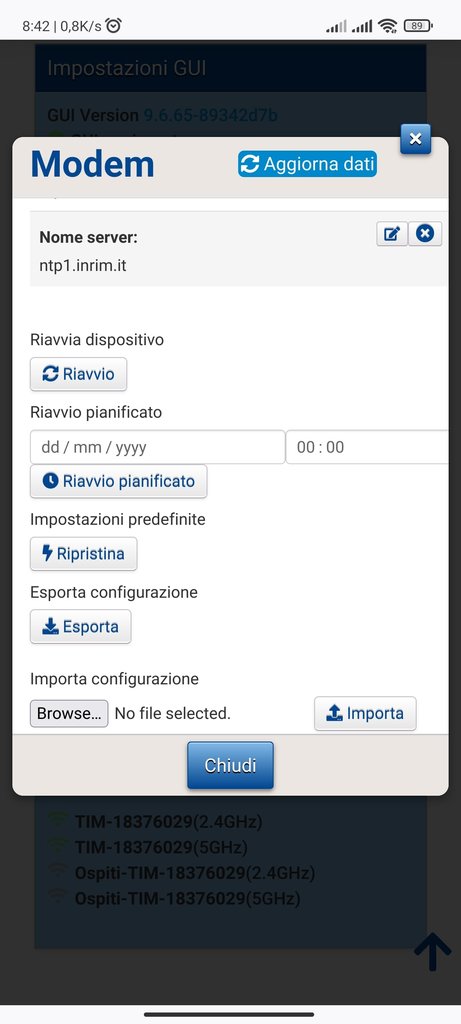Tap the alarm icon in status bar

pyautogui.click(x=114, y=25)
